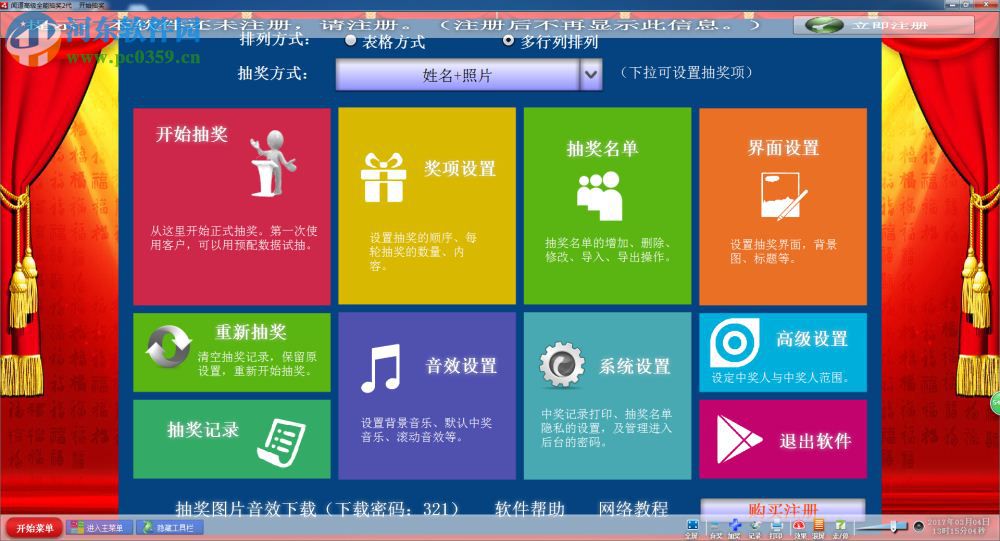Image resolution: width=1000 pixels, height=541 pixels.
Task: Open the 软件帮助 link
Action: coord(530,508)
